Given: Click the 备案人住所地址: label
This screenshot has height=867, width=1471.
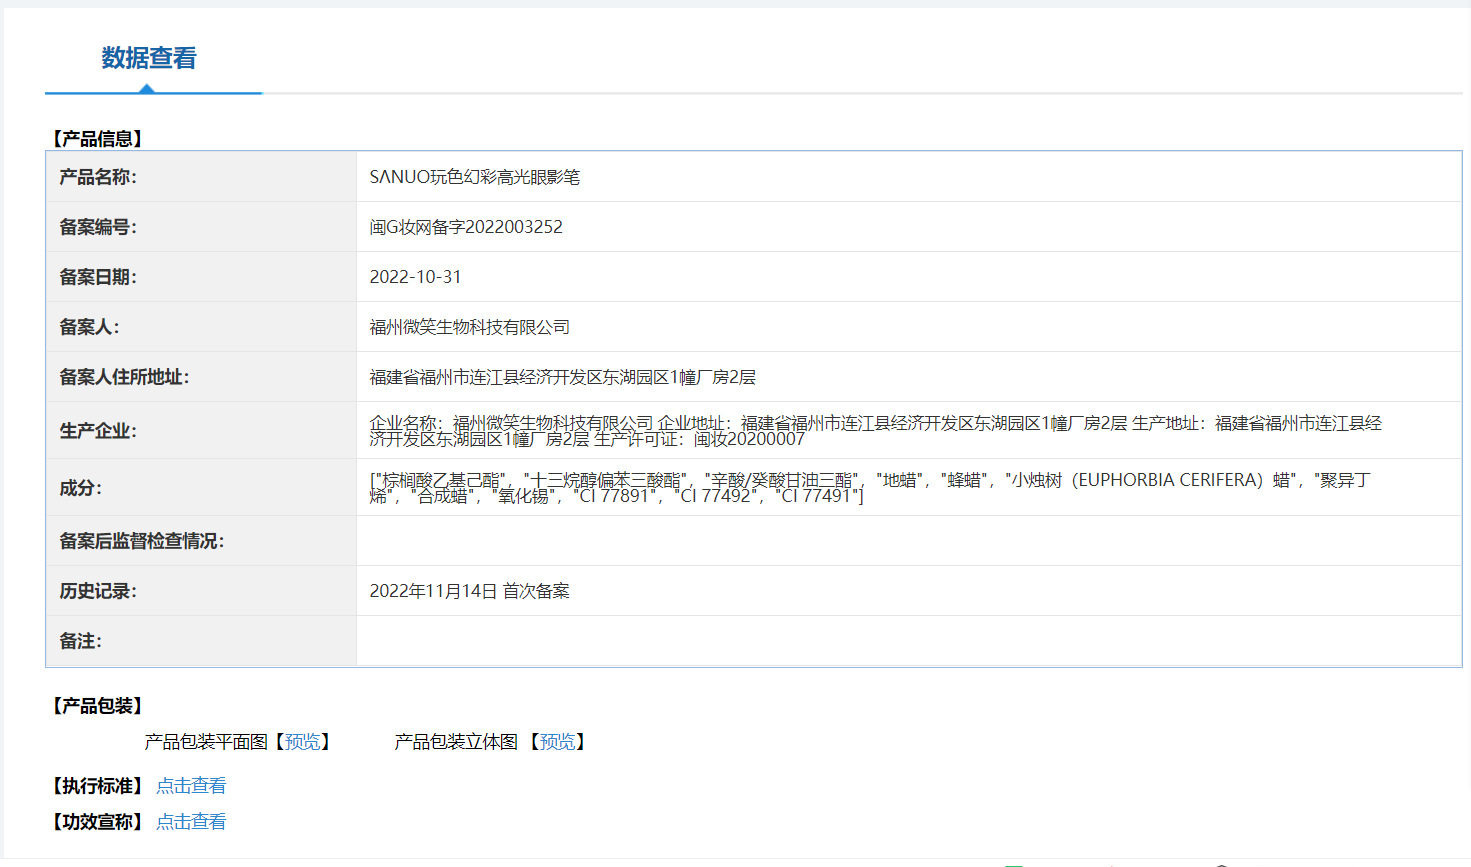Looking at the screenshot, I should (124, 377).
